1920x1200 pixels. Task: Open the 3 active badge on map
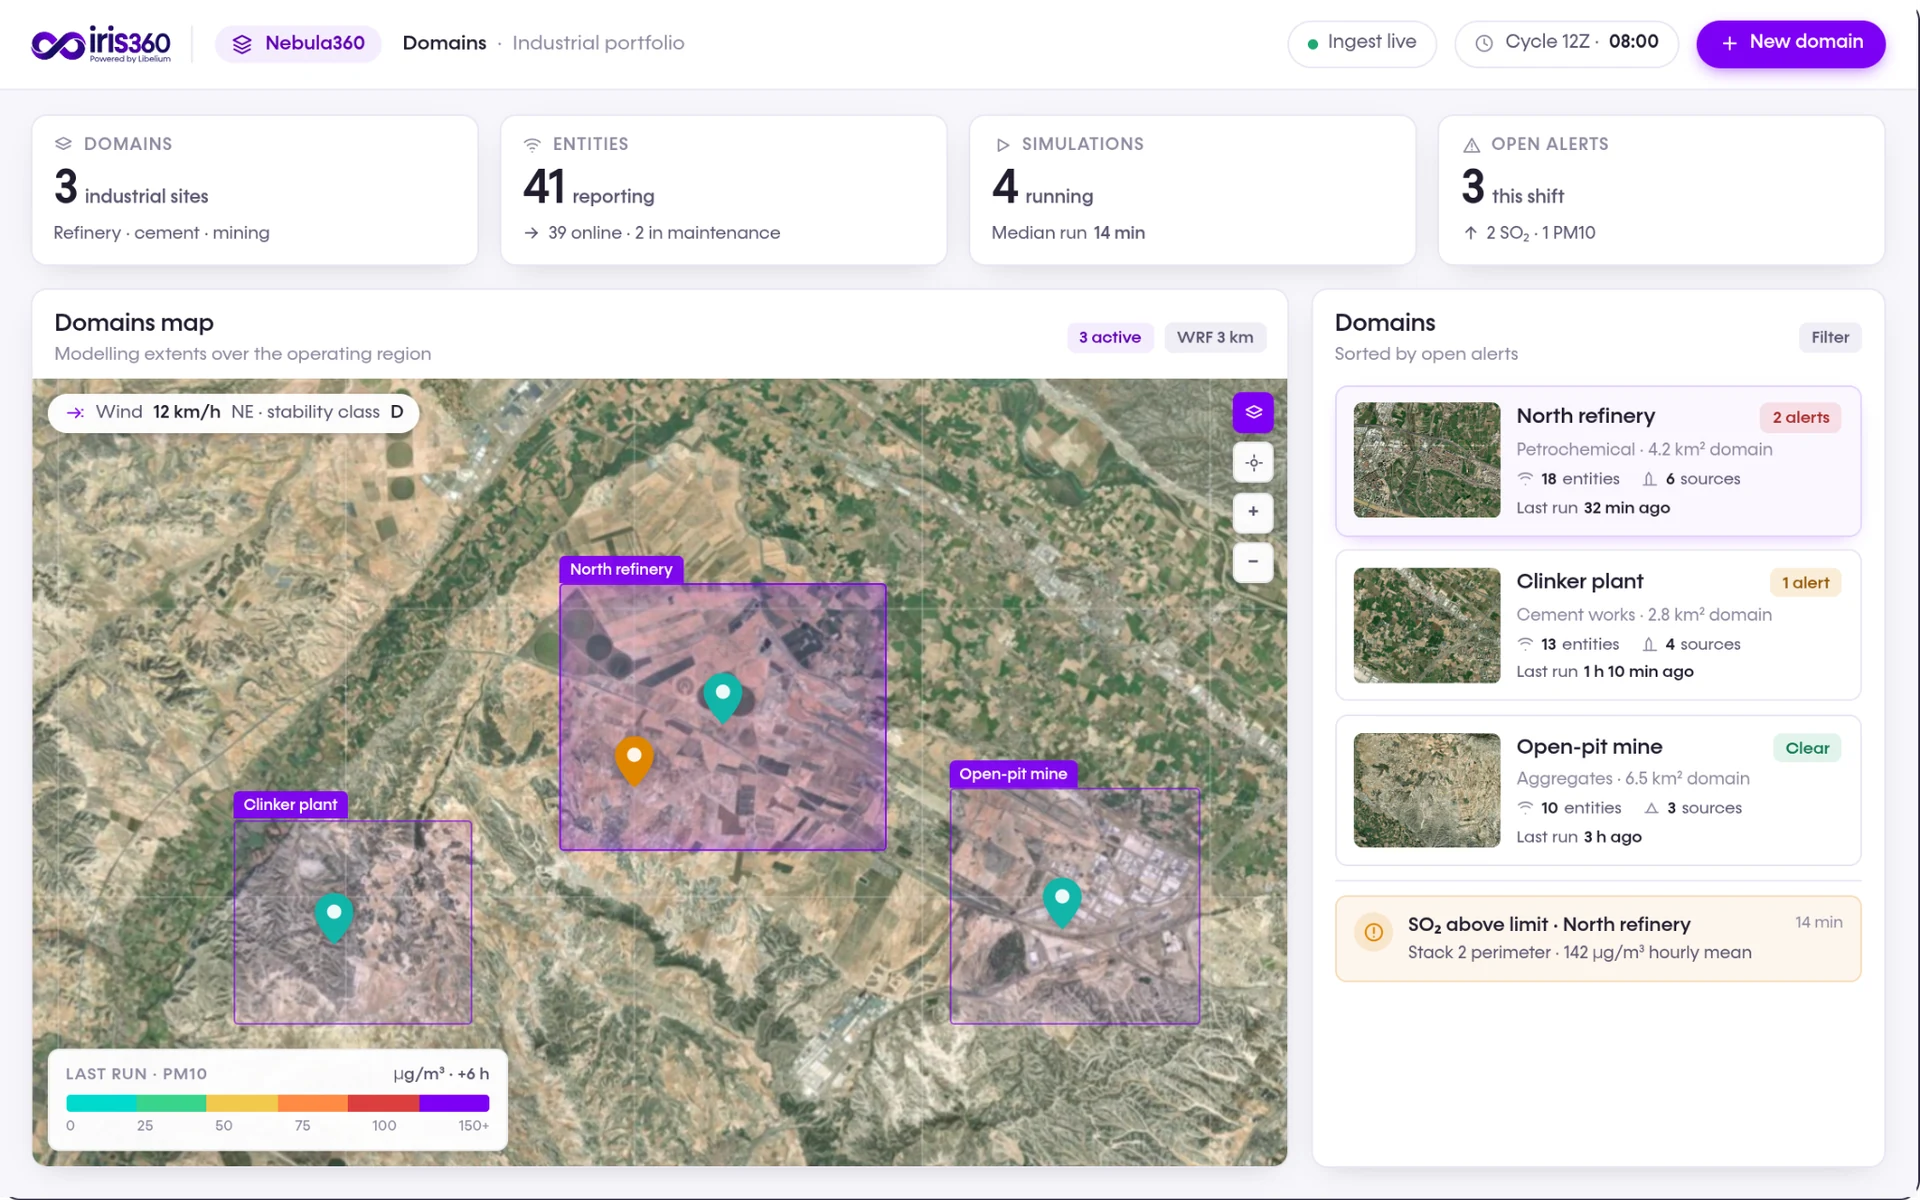(1109, 338)
